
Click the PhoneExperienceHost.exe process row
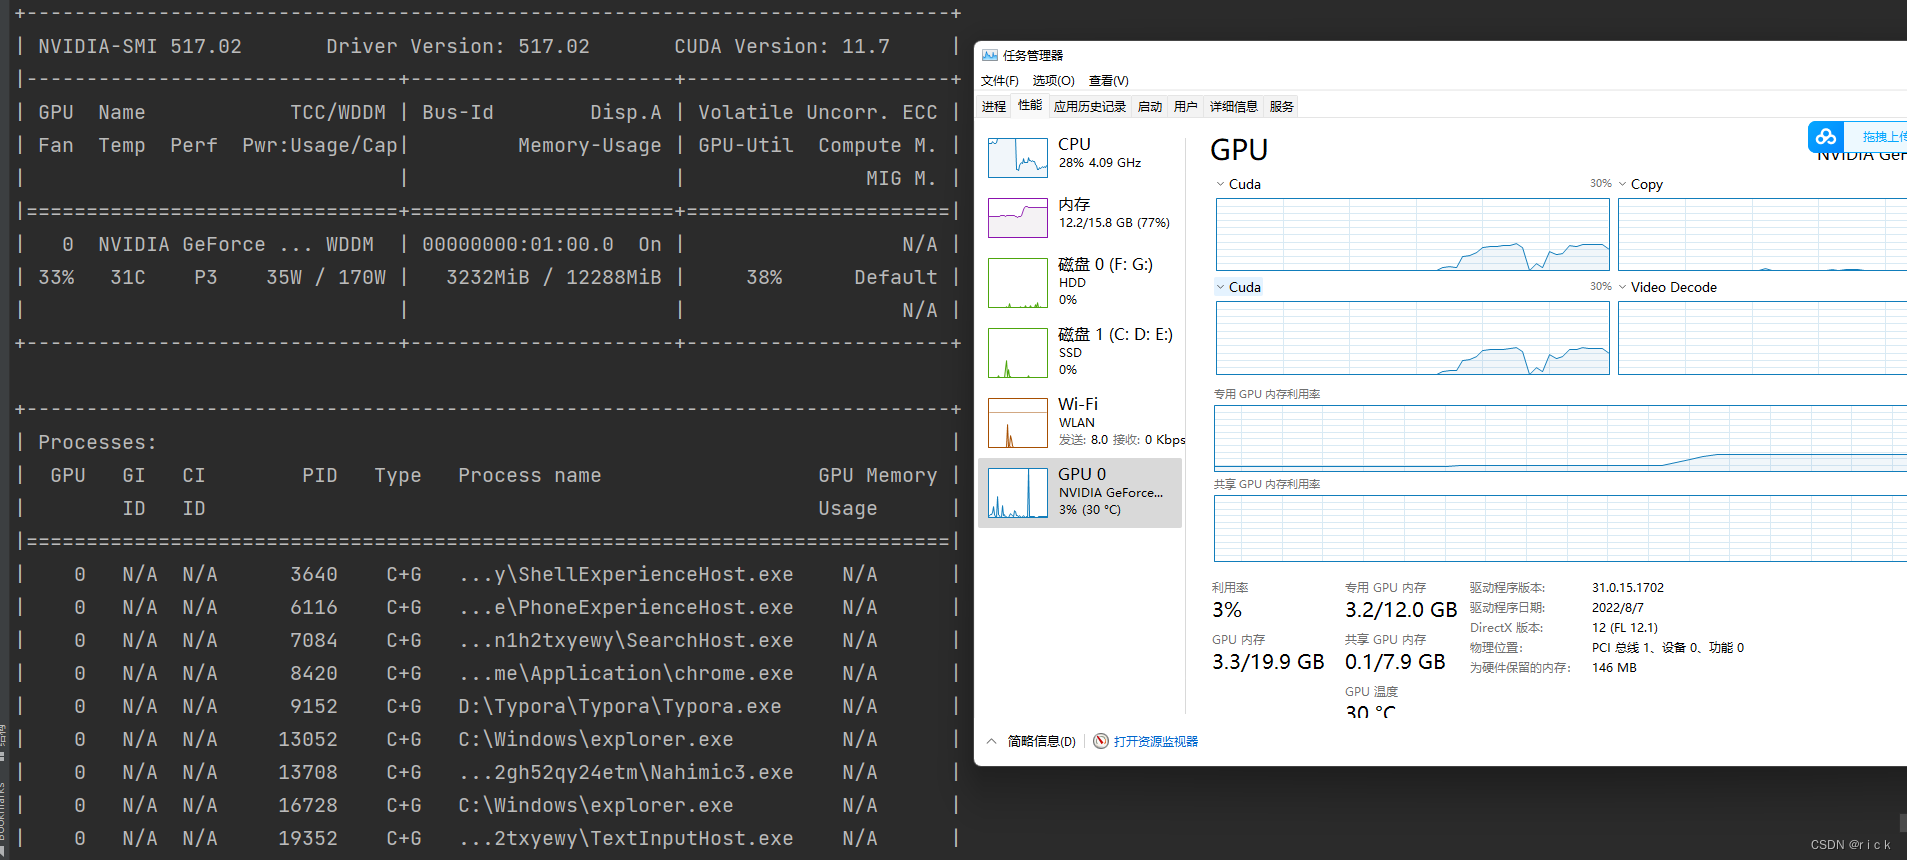[488, 607]
